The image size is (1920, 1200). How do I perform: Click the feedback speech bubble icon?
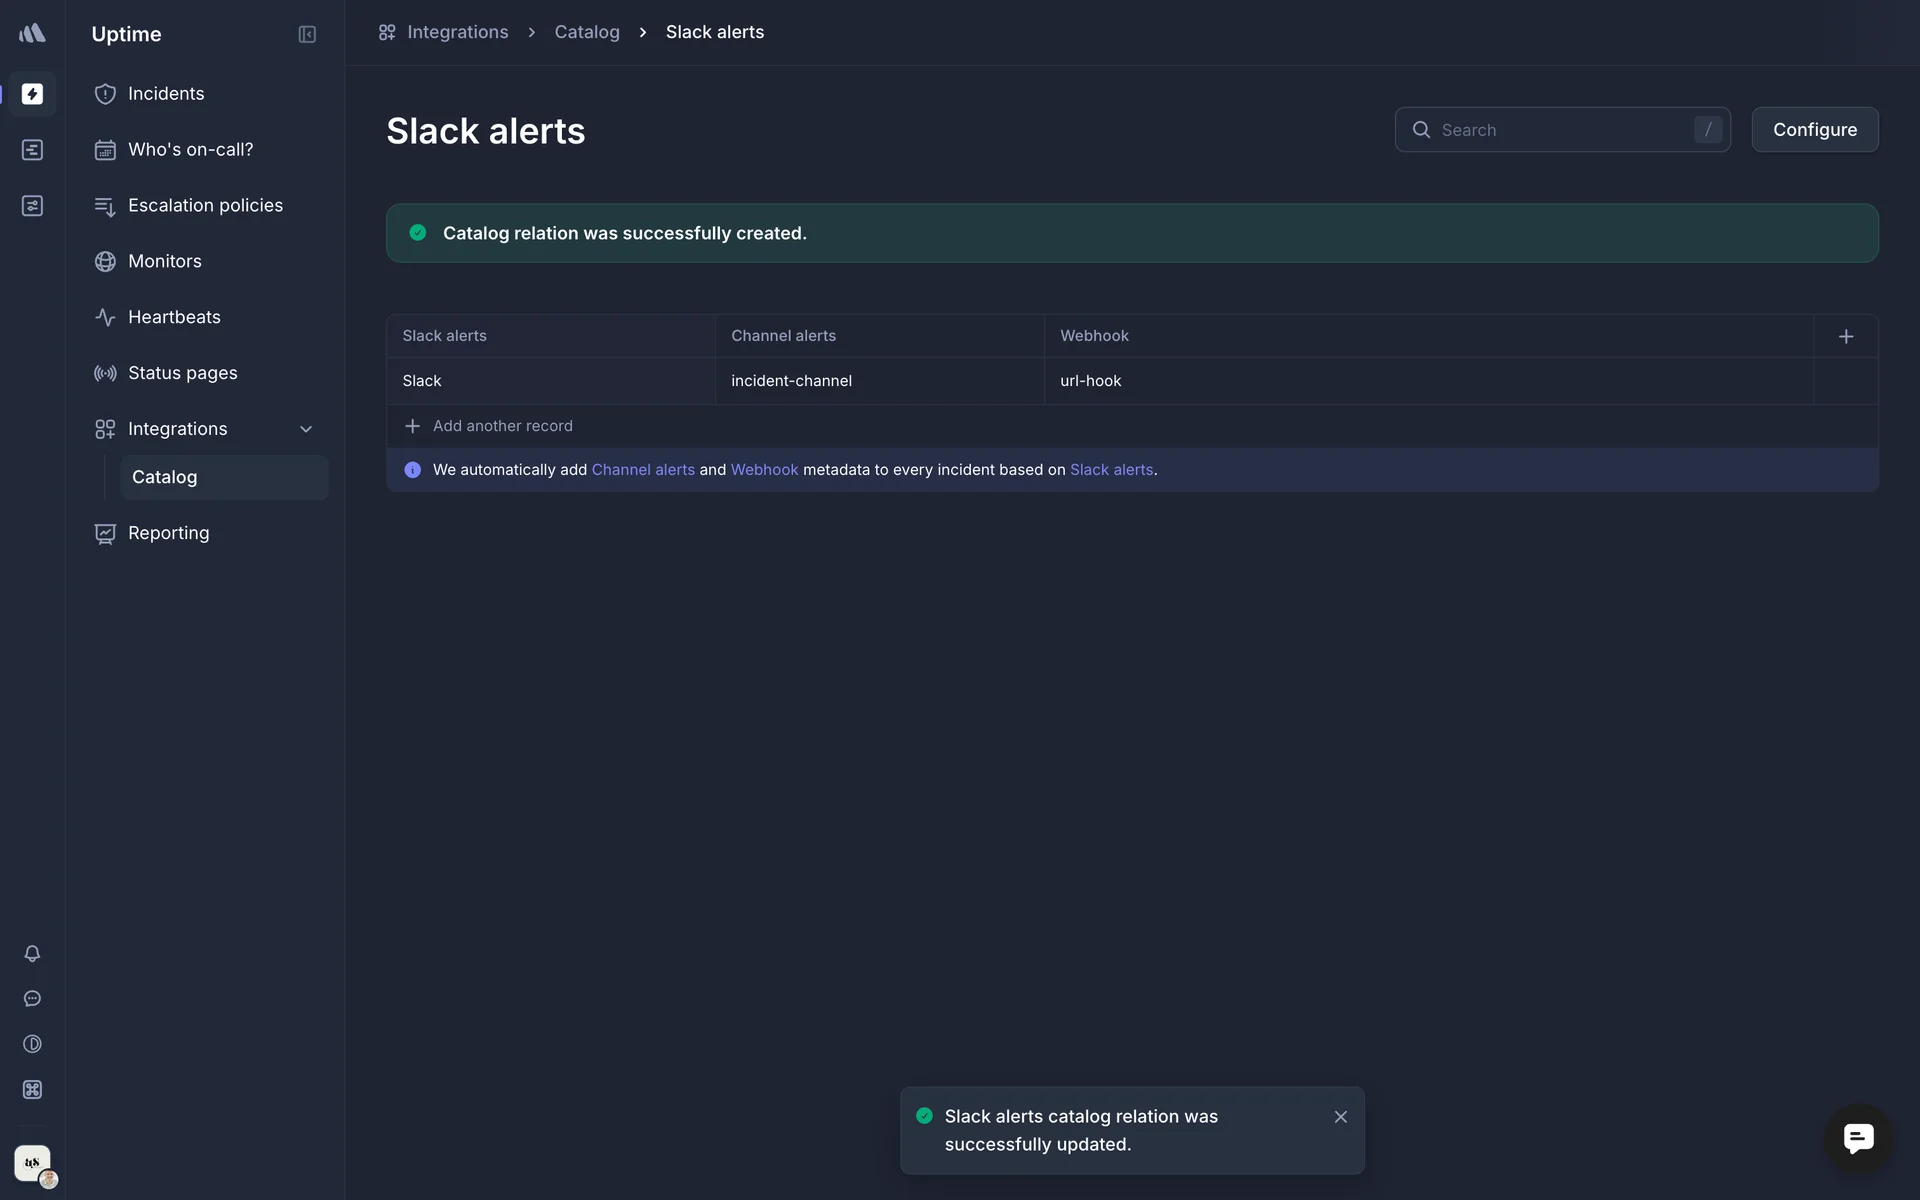[x=32, y=998]
